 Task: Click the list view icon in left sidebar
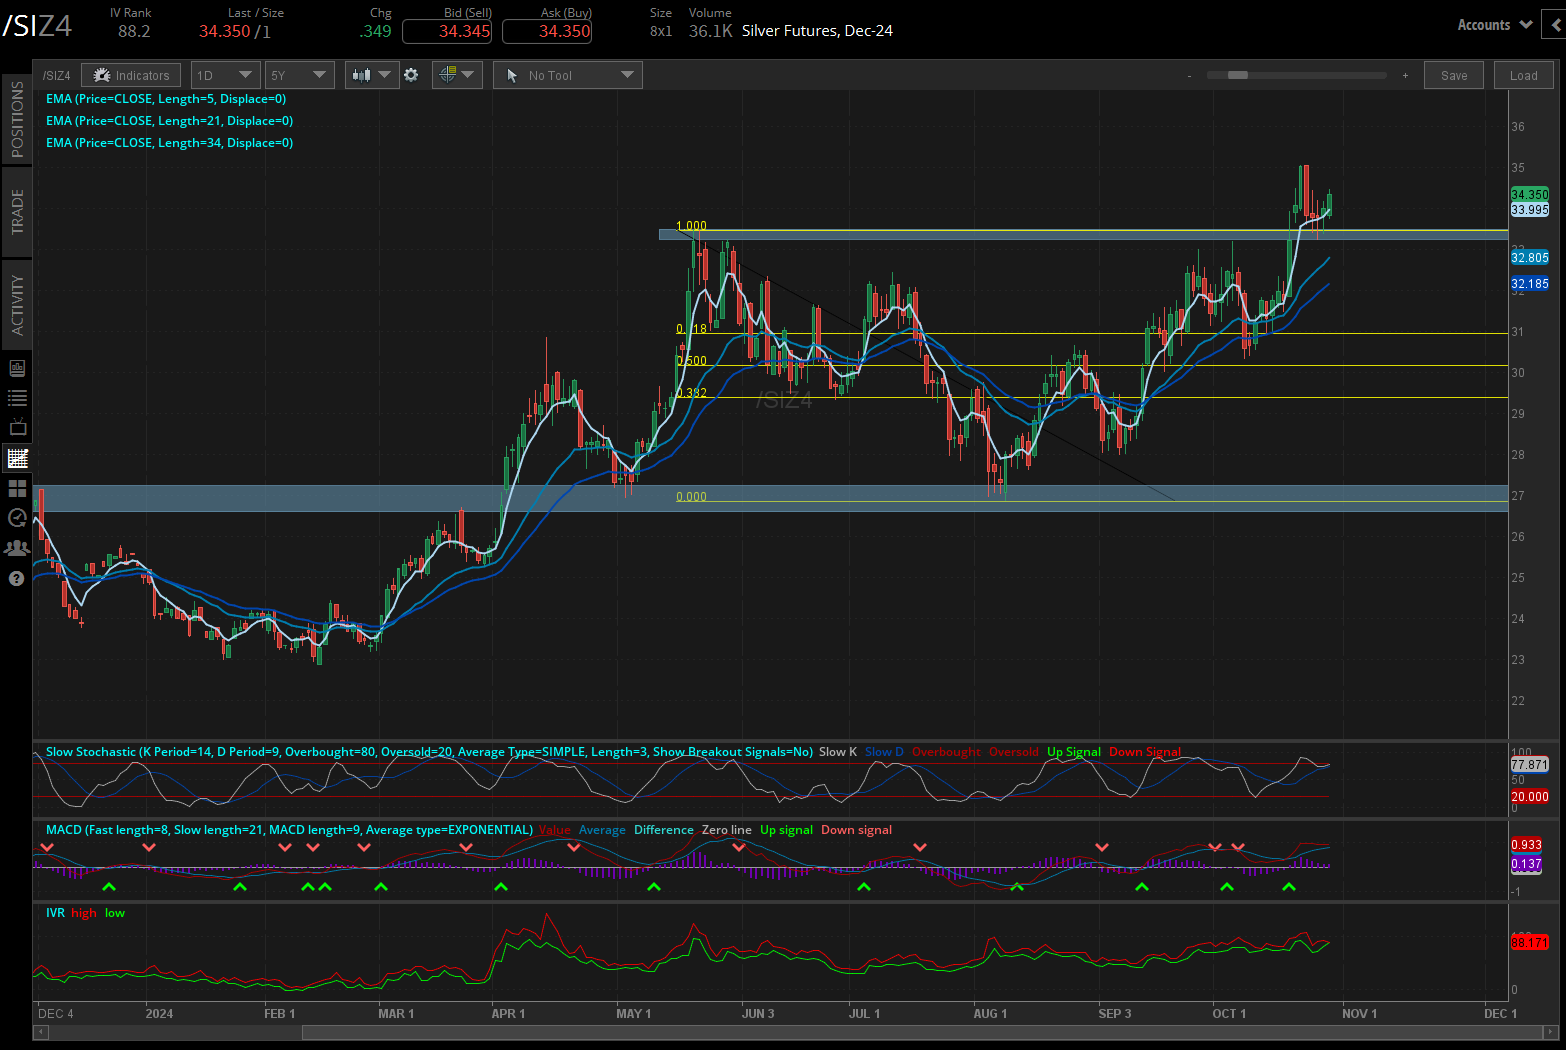[17, 398]
